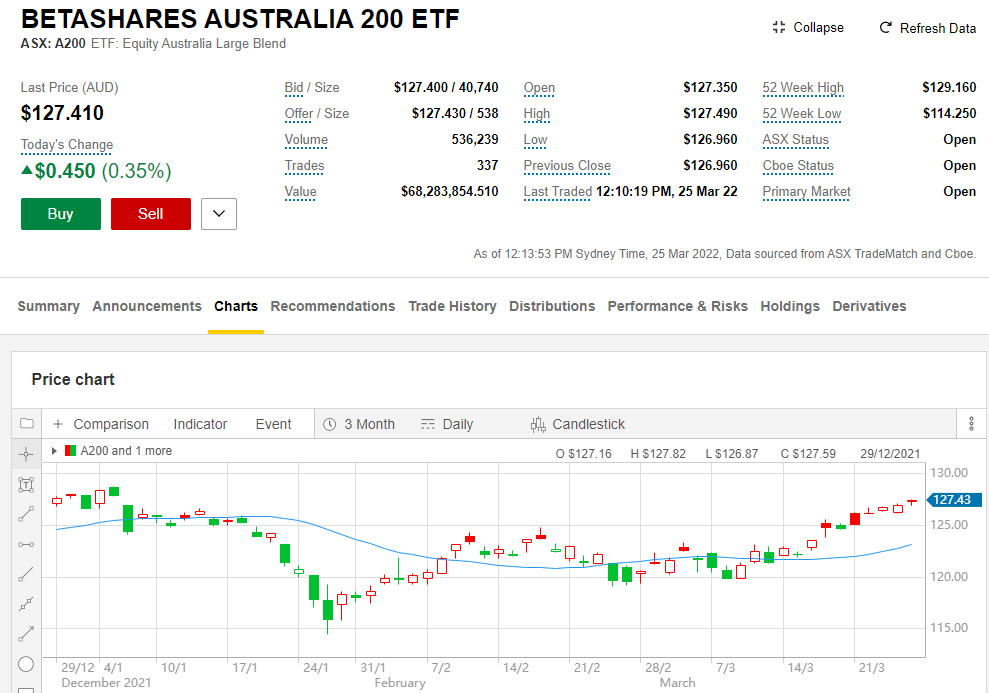Click the Low label
This screenshot has height=693, width=989.
[535, 139]
